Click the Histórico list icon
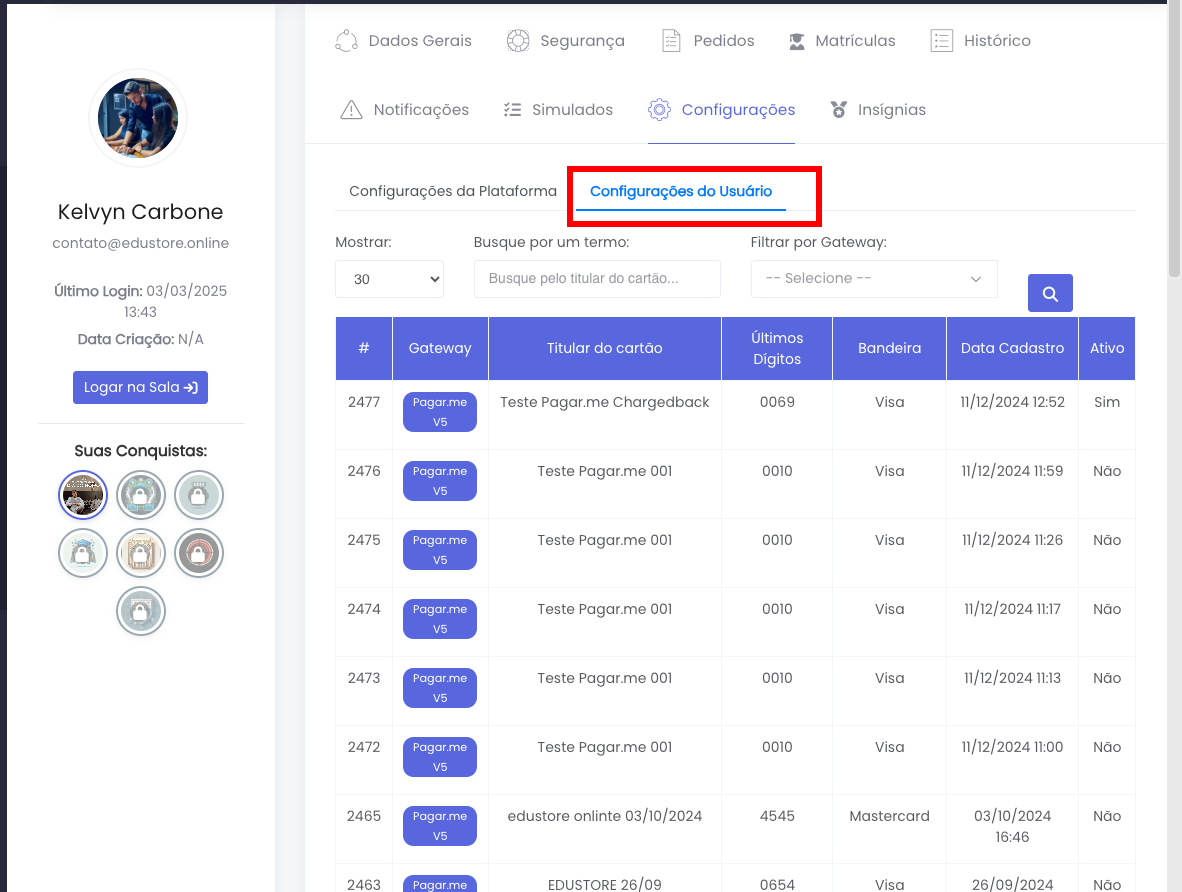Screen dimensions: 1182x892 point(941,41)
